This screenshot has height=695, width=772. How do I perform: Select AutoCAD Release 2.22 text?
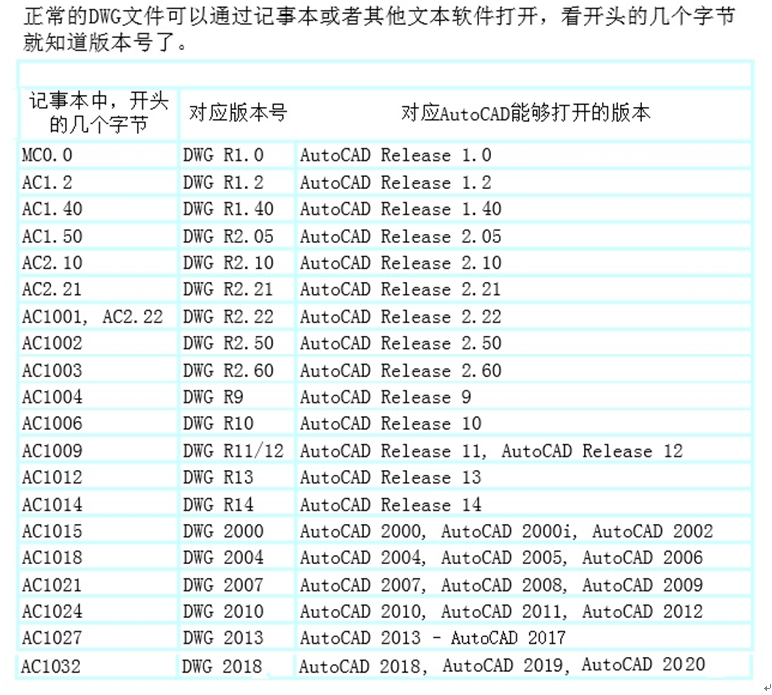(x=401, y=316)
